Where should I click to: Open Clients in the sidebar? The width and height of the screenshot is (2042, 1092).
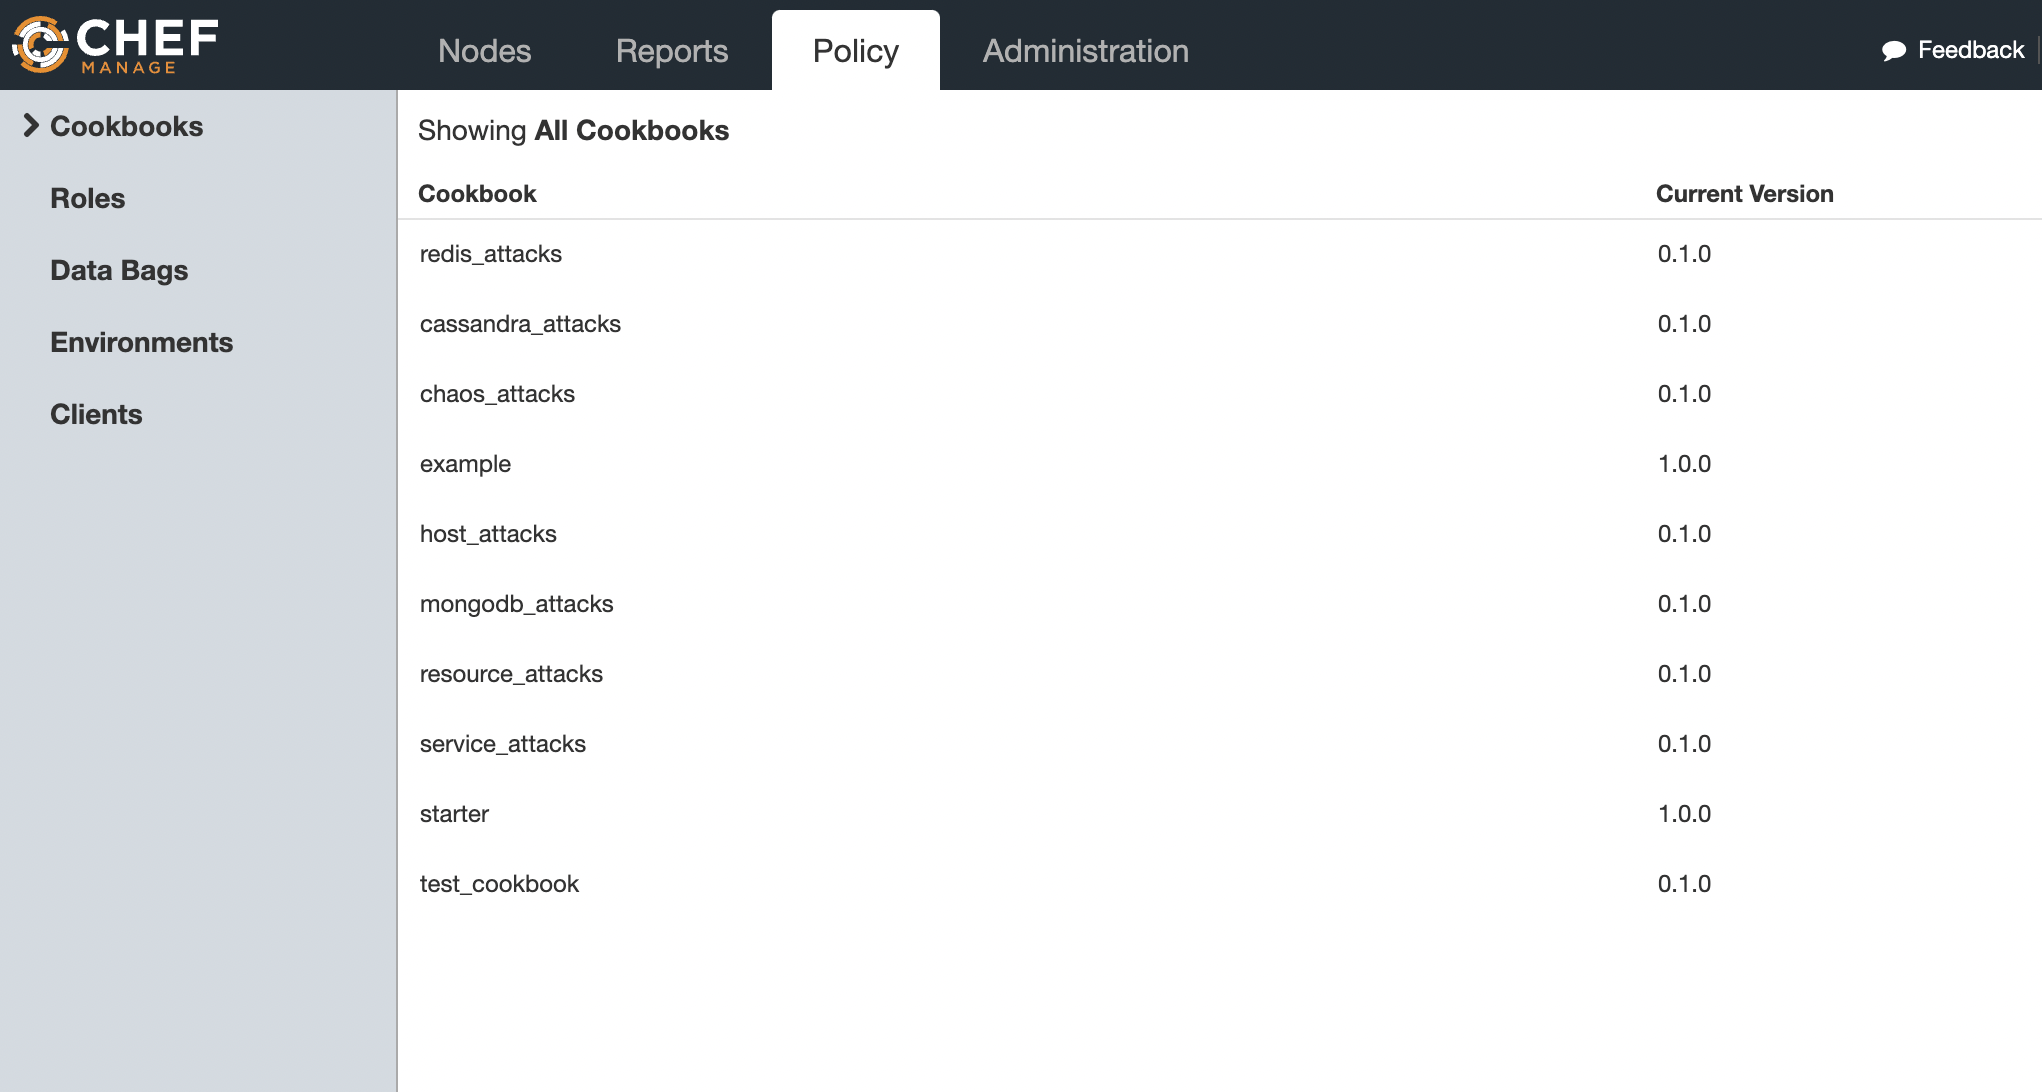point(96,414)
